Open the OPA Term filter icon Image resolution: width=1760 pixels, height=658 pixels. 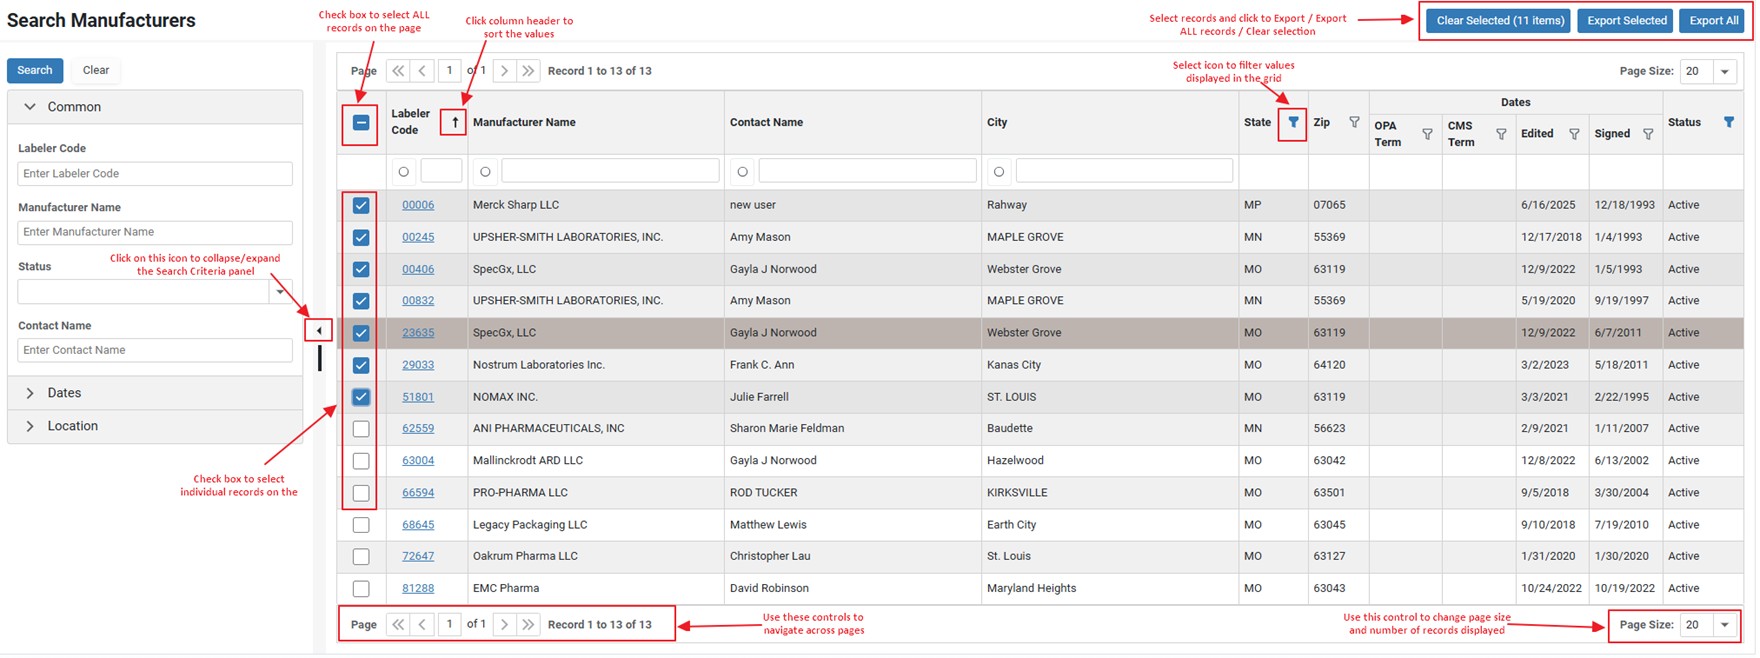(1427, 134)
